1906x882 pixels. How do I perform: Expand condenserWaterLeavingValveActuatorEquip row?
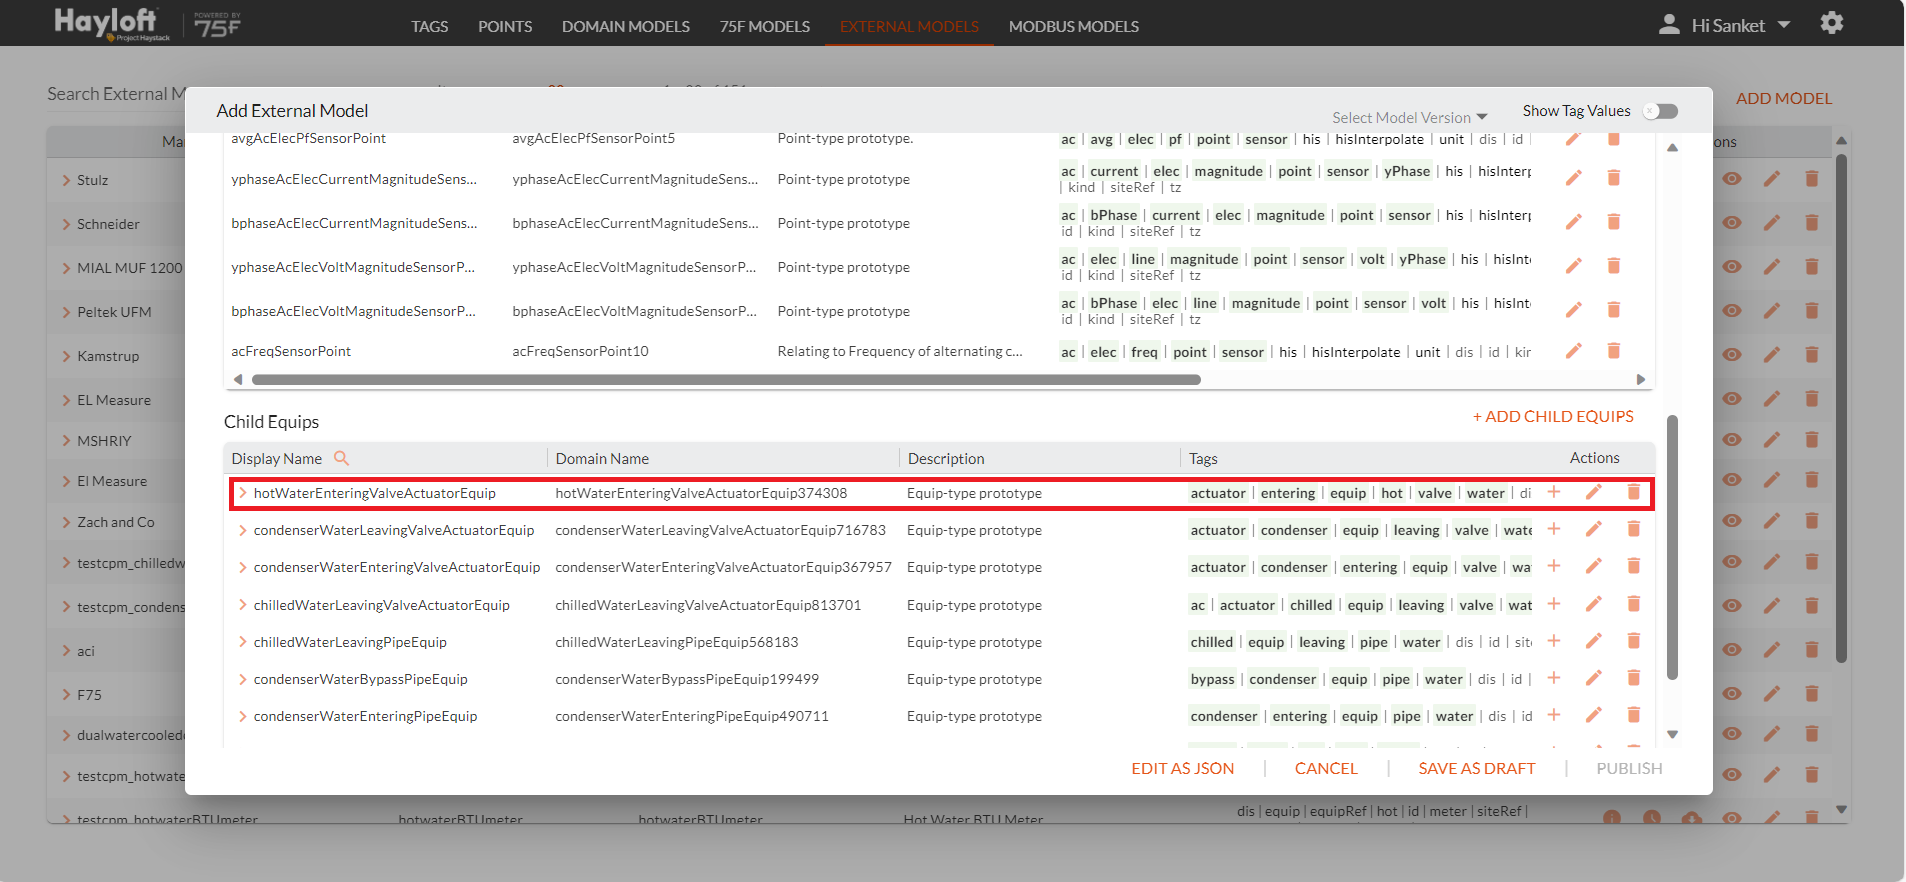(x=243, y=530)
